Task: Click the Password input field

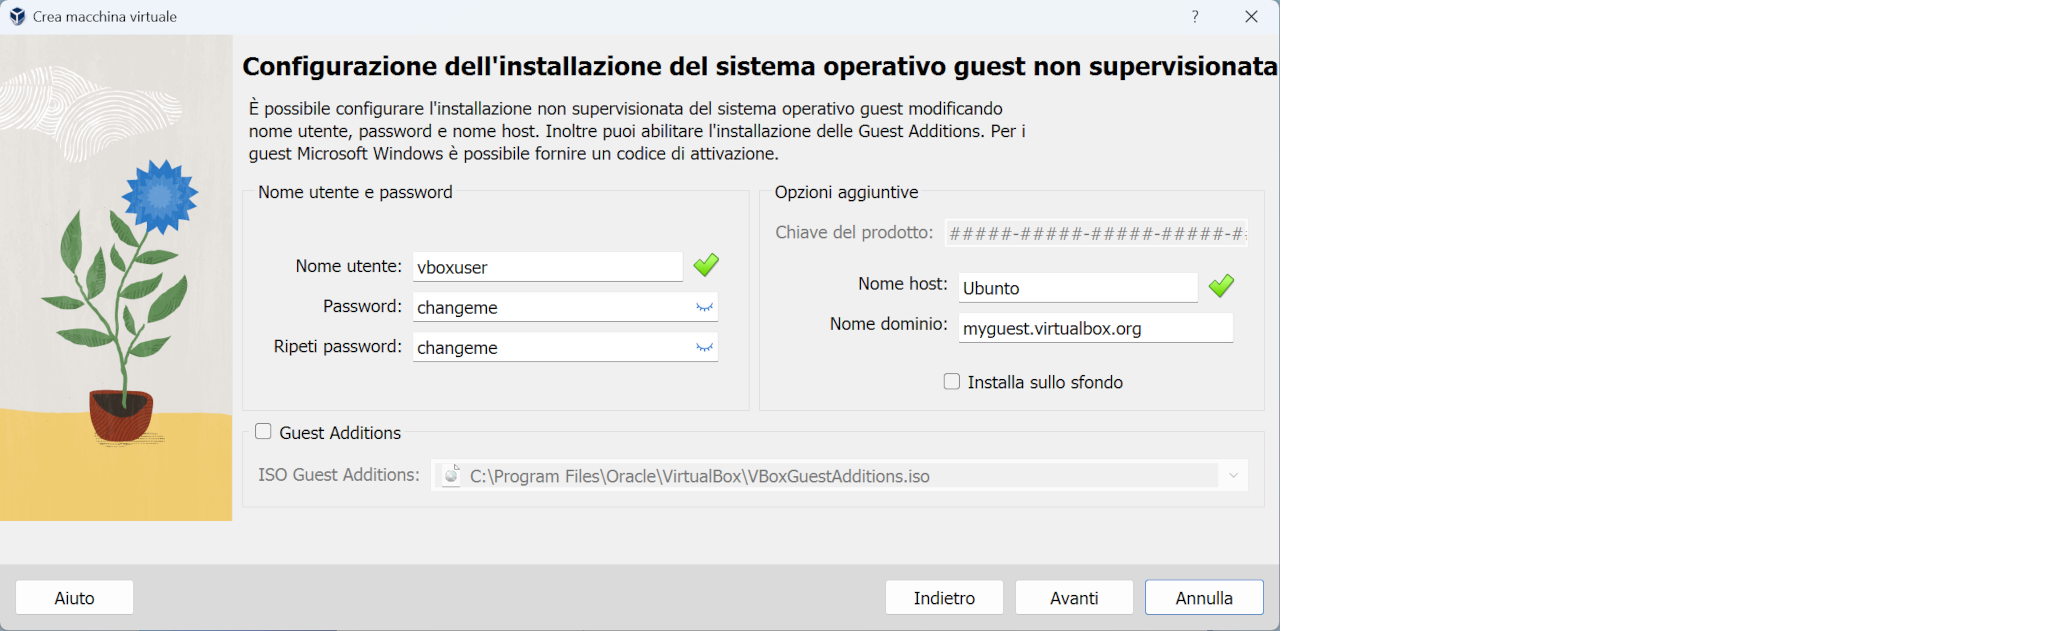Action: point(565,307)
